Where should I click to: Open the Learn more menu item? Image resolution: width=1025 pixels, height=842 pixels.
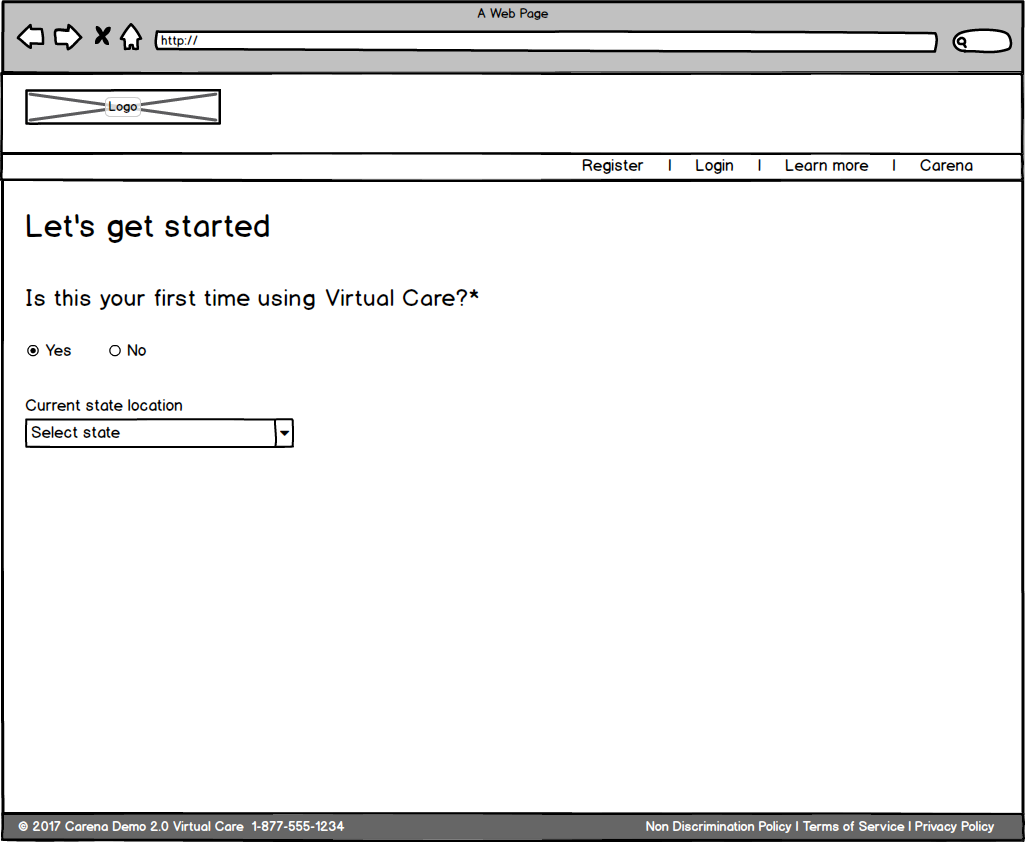point(826,165)
